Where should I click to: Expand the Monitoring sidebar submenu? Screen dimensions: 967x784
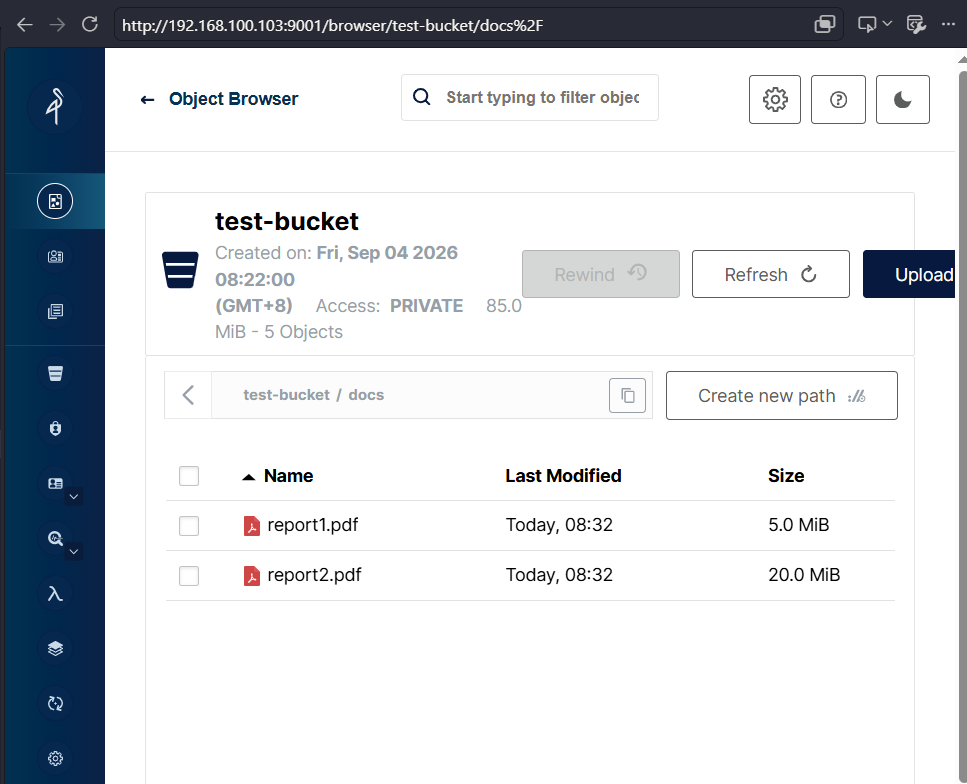click(73, 551)
